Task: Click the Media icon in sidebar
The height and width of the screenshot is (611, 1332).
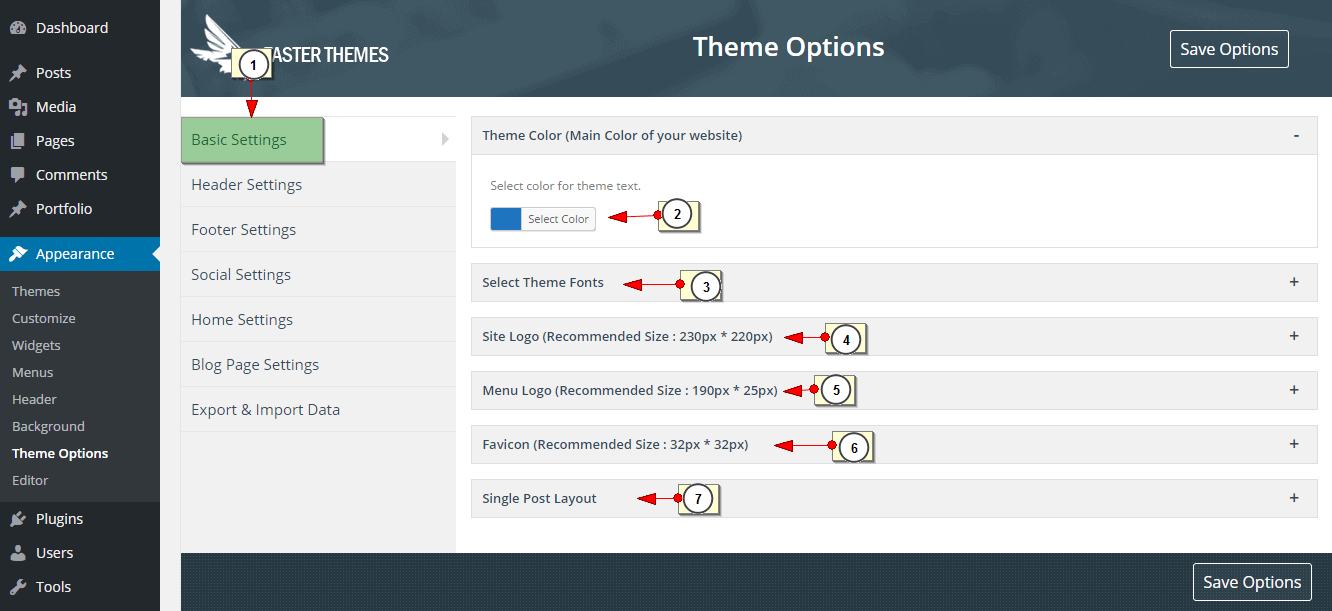Action: click(18, 107)
